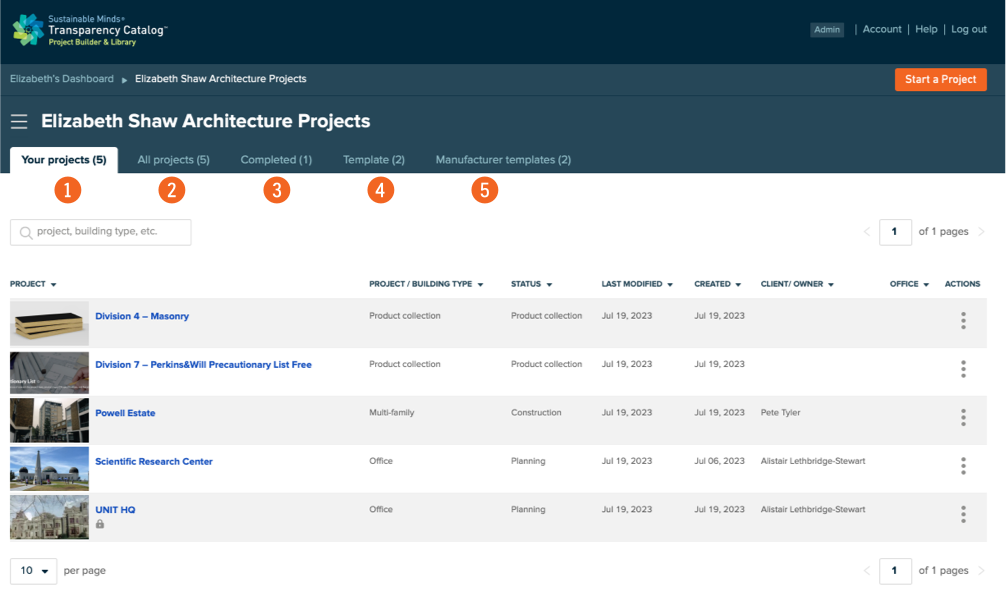Open the 10 per page dropdown

(x=33, y=571)
